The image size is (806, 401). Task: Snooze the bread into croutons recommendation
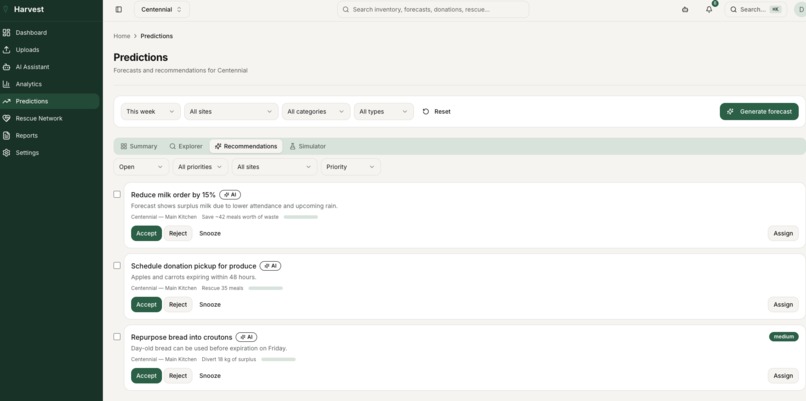point(210,376)
